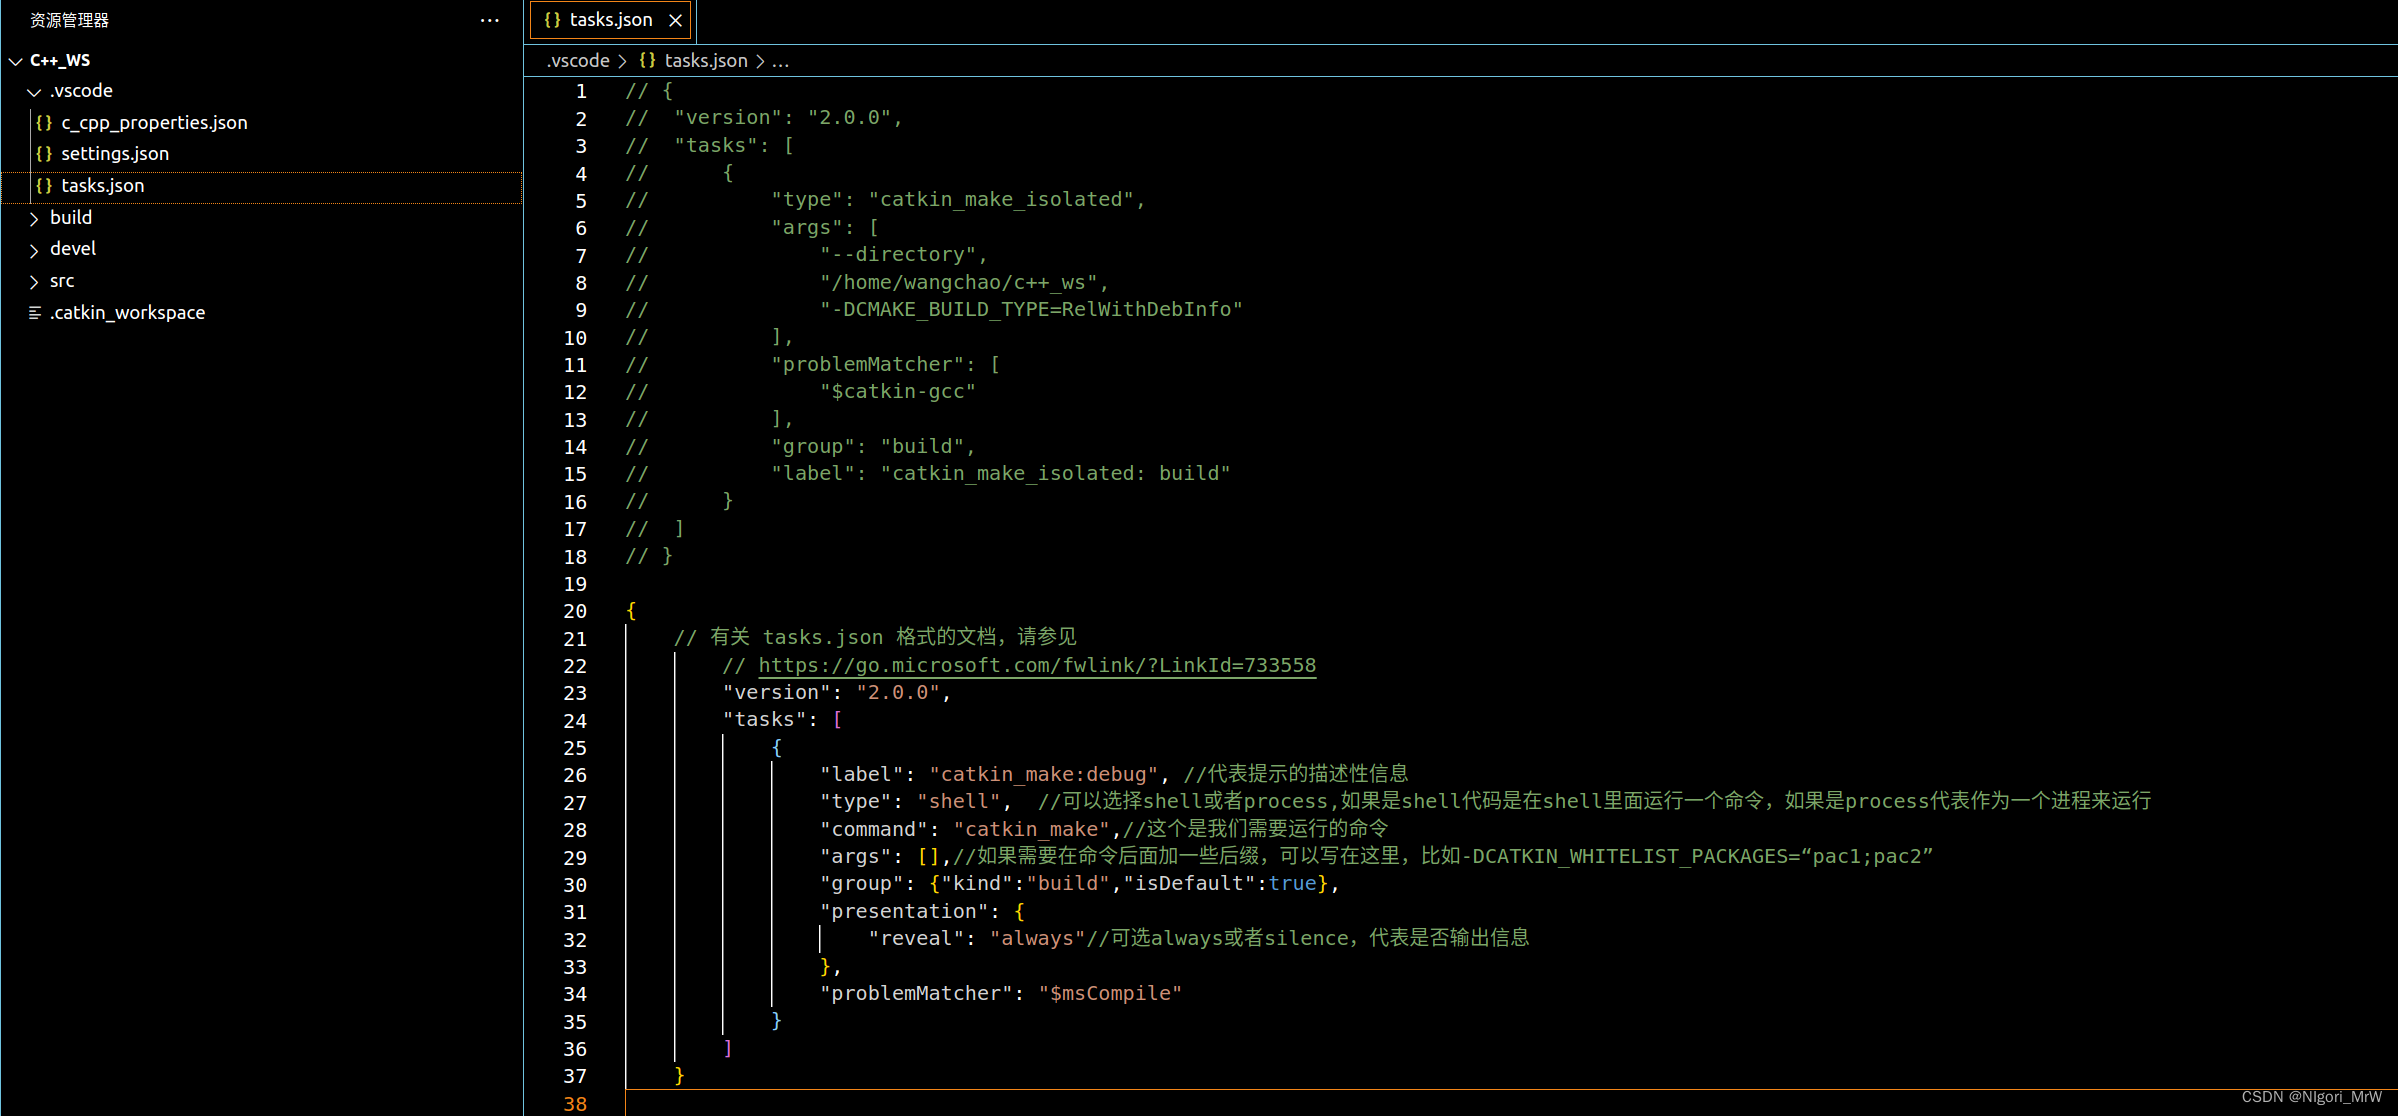Click the {} icon on the tasks.json tab
The width and height of the screenshot is (2398, 1116).
coord(552,19)
